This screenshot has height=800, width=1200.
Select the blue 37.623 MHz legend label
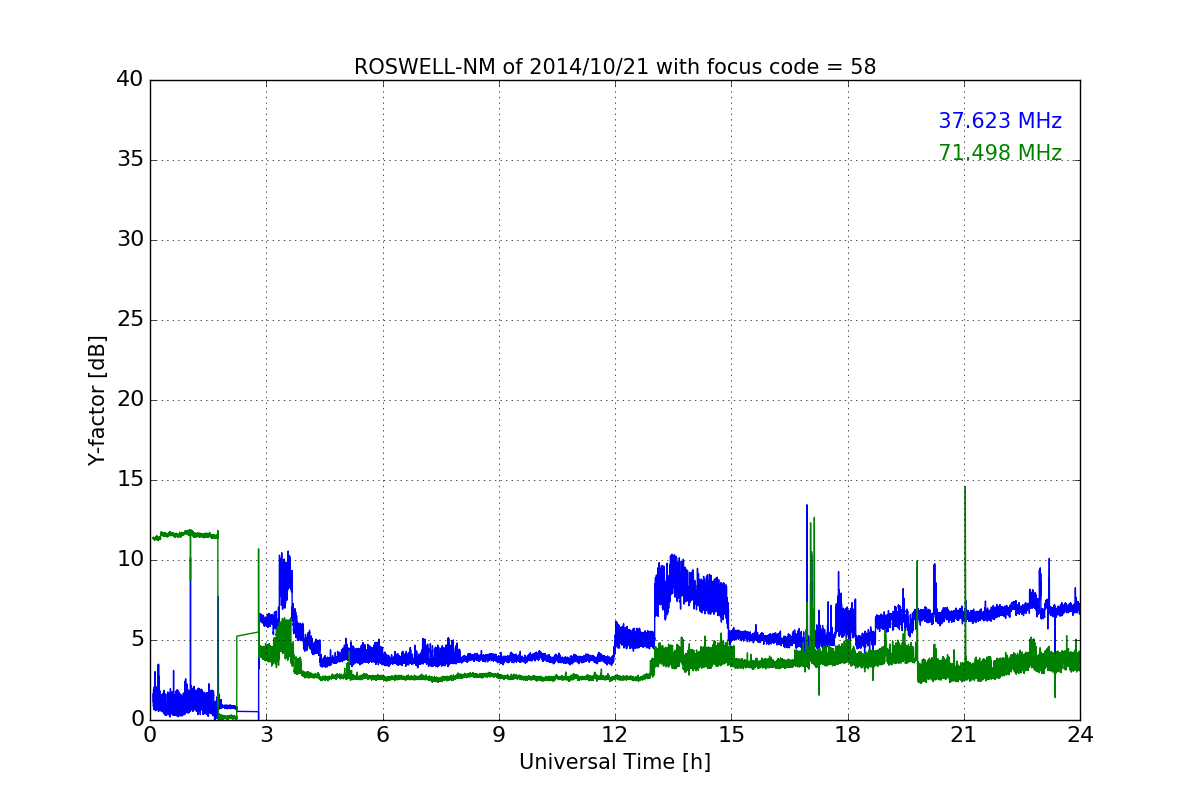tap(1000, 121)
